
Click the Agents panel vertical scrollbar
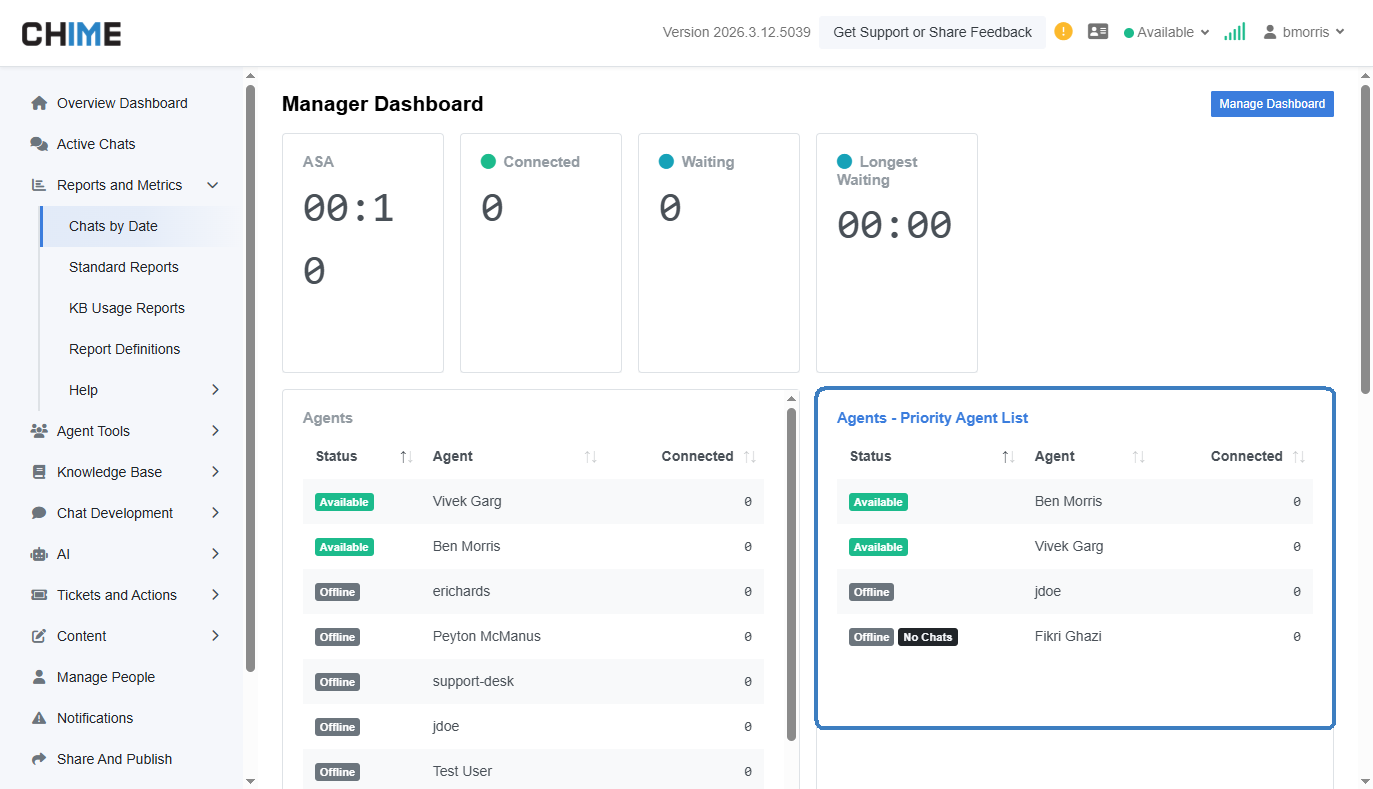coord(791,570)
